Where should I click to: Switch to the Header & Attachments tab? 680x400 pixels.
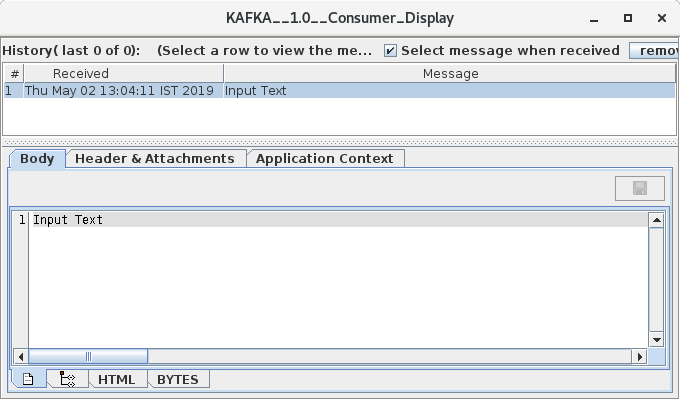[155, 158]
